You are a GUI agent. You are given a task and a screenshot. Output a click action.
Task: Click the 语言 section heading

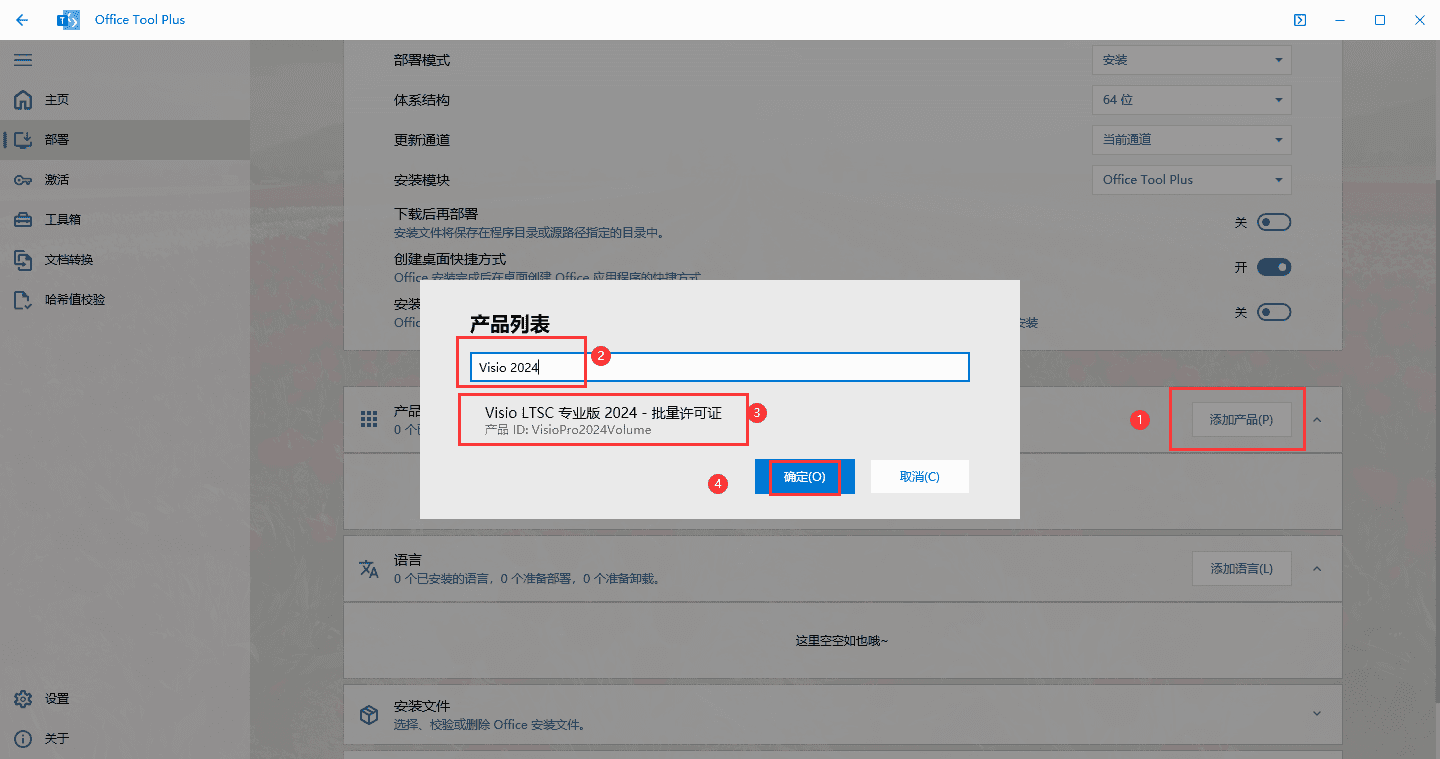[x=408, y=560]
